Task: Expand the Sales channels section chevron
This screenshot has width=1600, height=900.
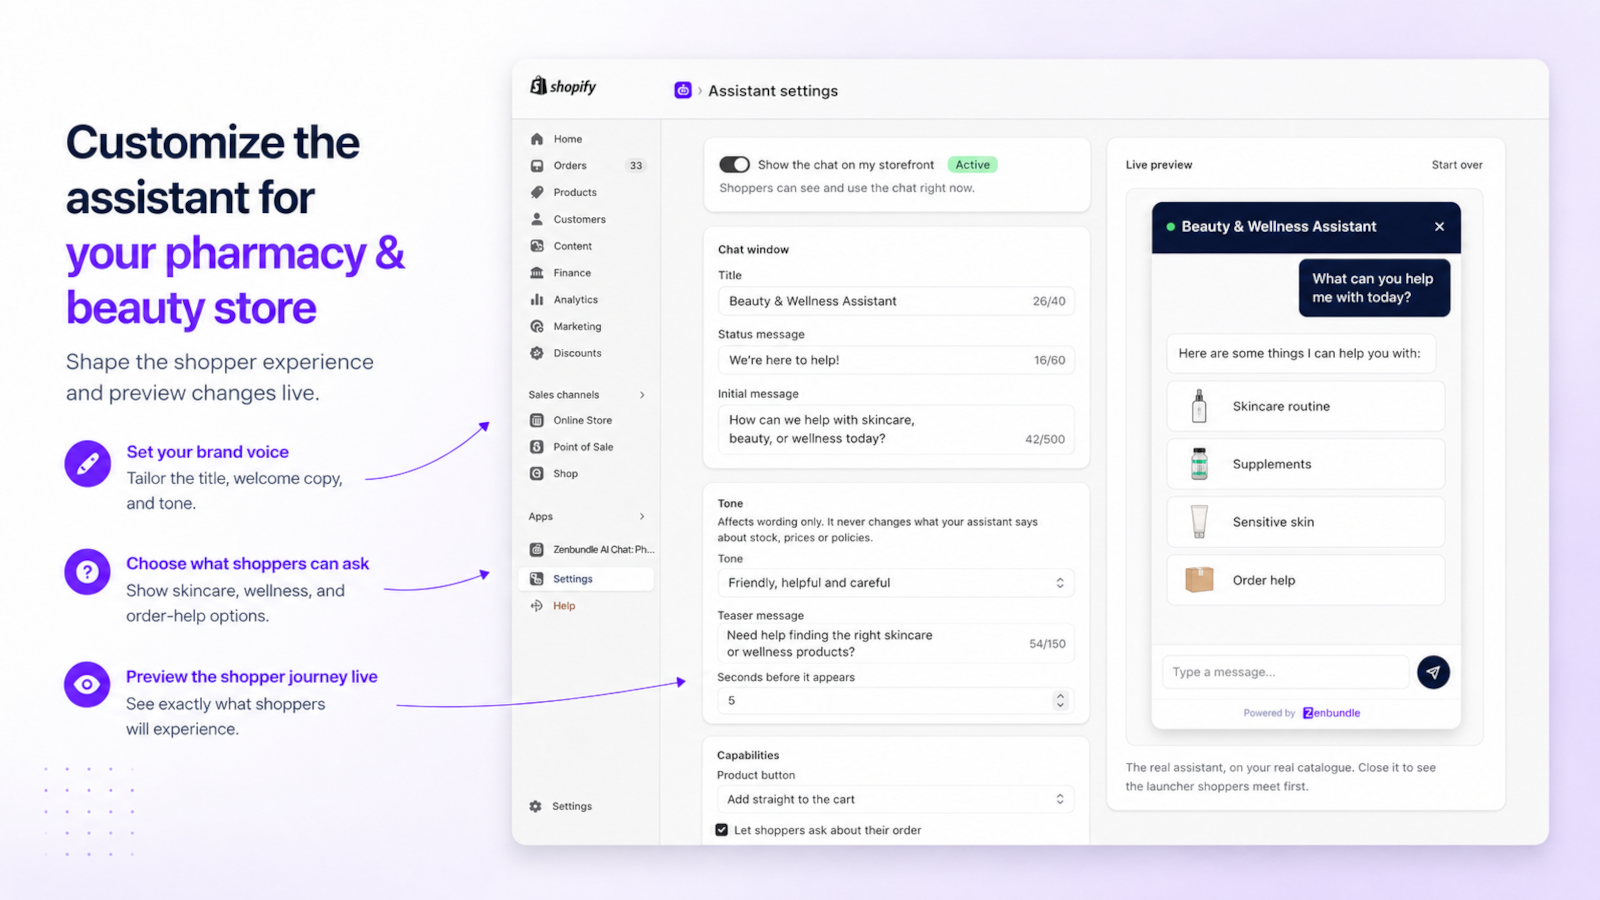Action: [x=642, y=395]
